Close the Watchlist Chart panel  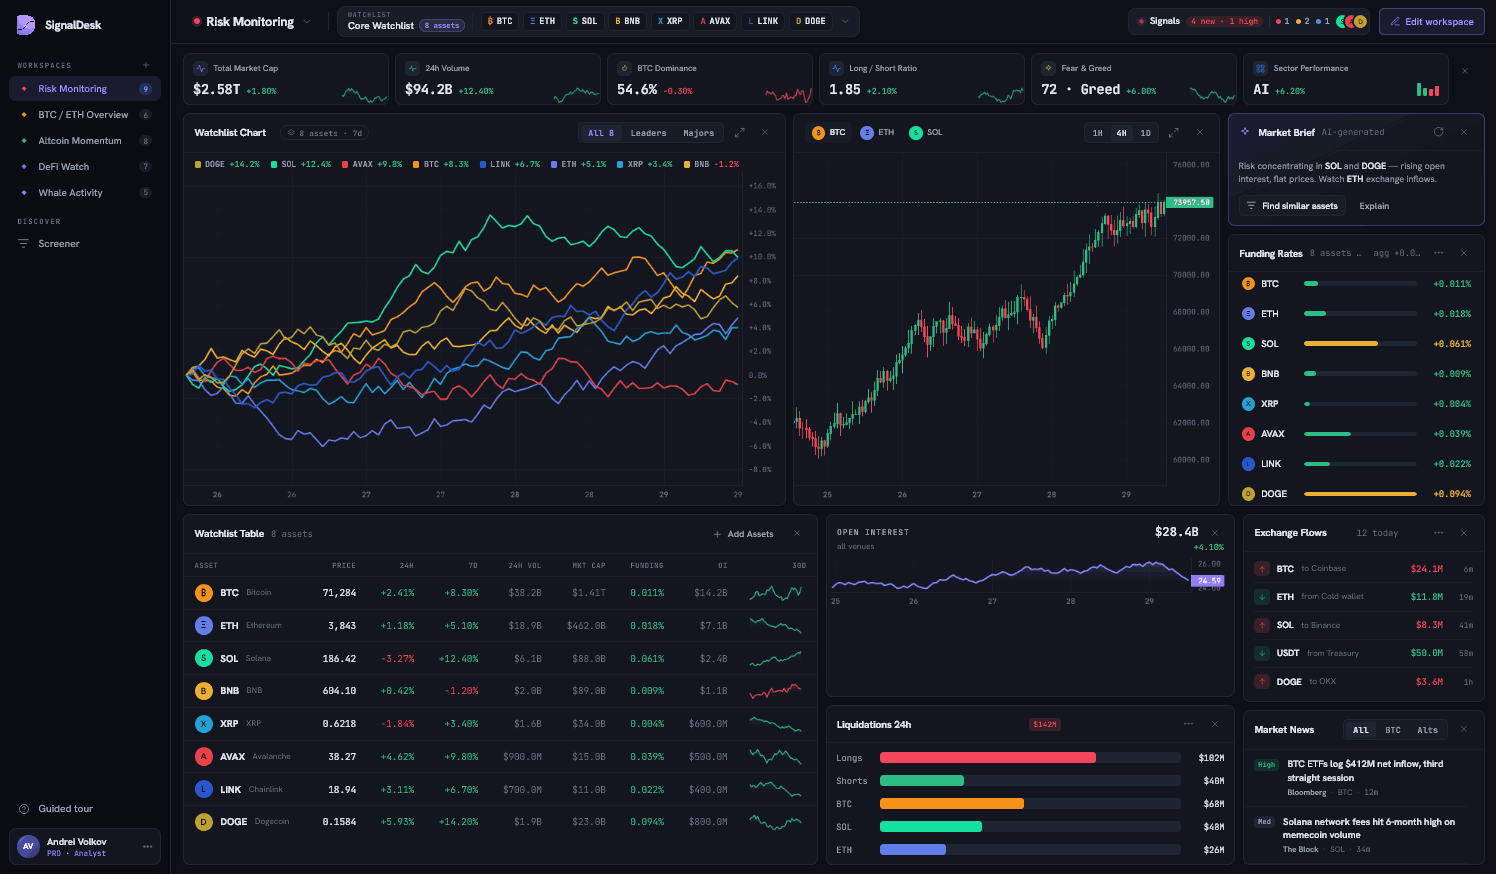pos(765,132)
